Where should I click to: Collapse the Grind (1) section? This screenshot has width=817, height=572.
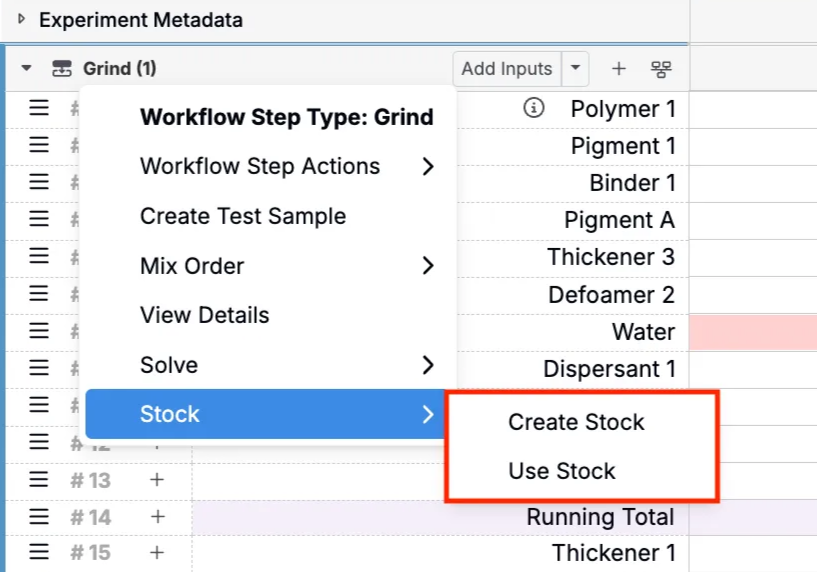26,68
